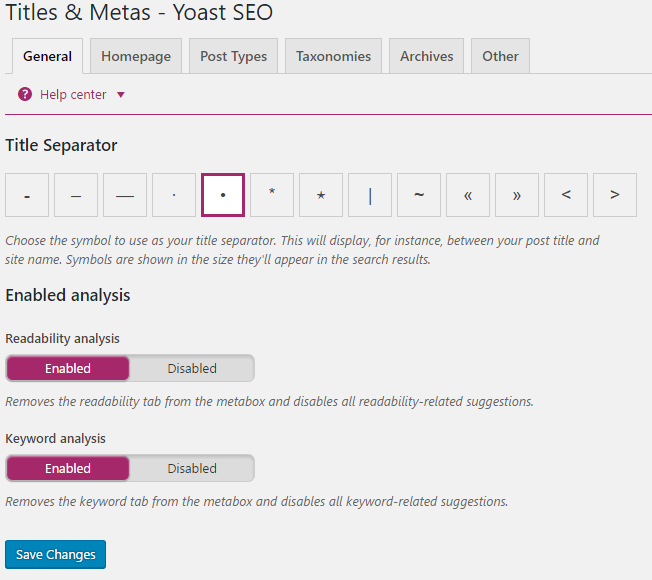Image resolution: width=652 pixels, height=580 pixels.
Task: Open the Archives tab
Action: pos(426,56)
